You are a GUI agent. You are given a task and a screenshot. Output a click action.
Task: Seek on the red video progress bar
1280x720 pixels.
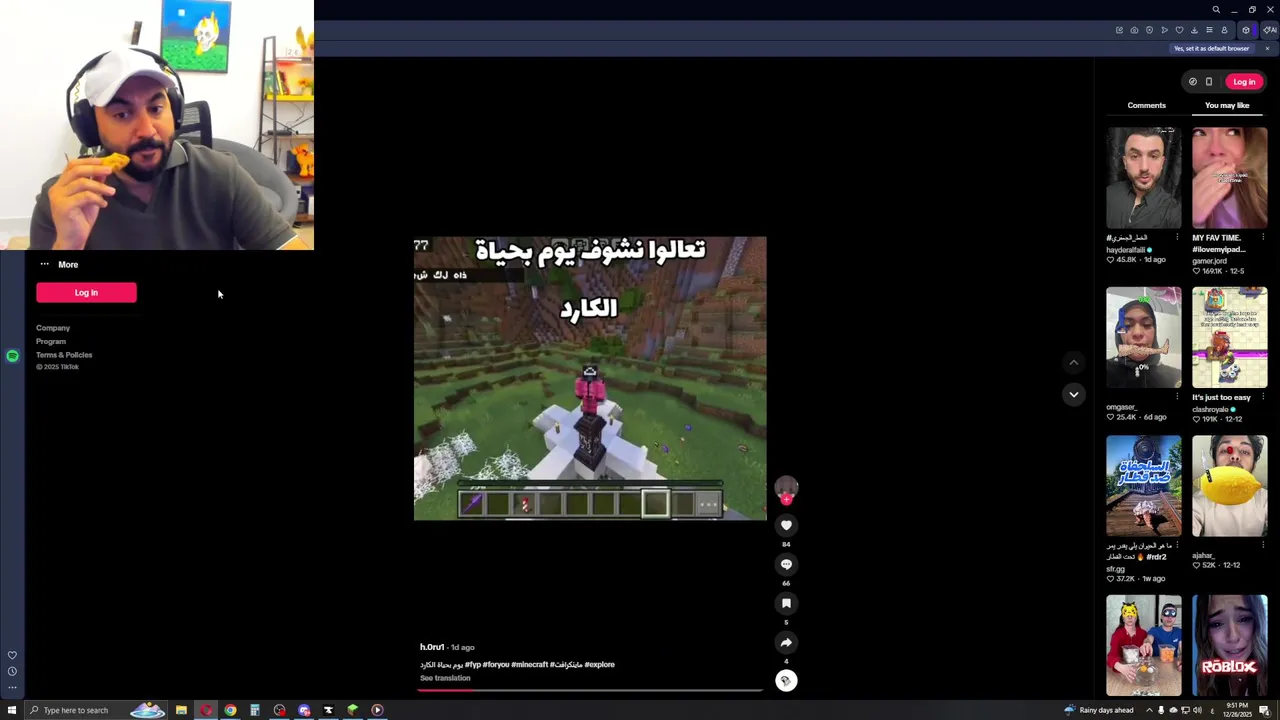click(590, 690)
